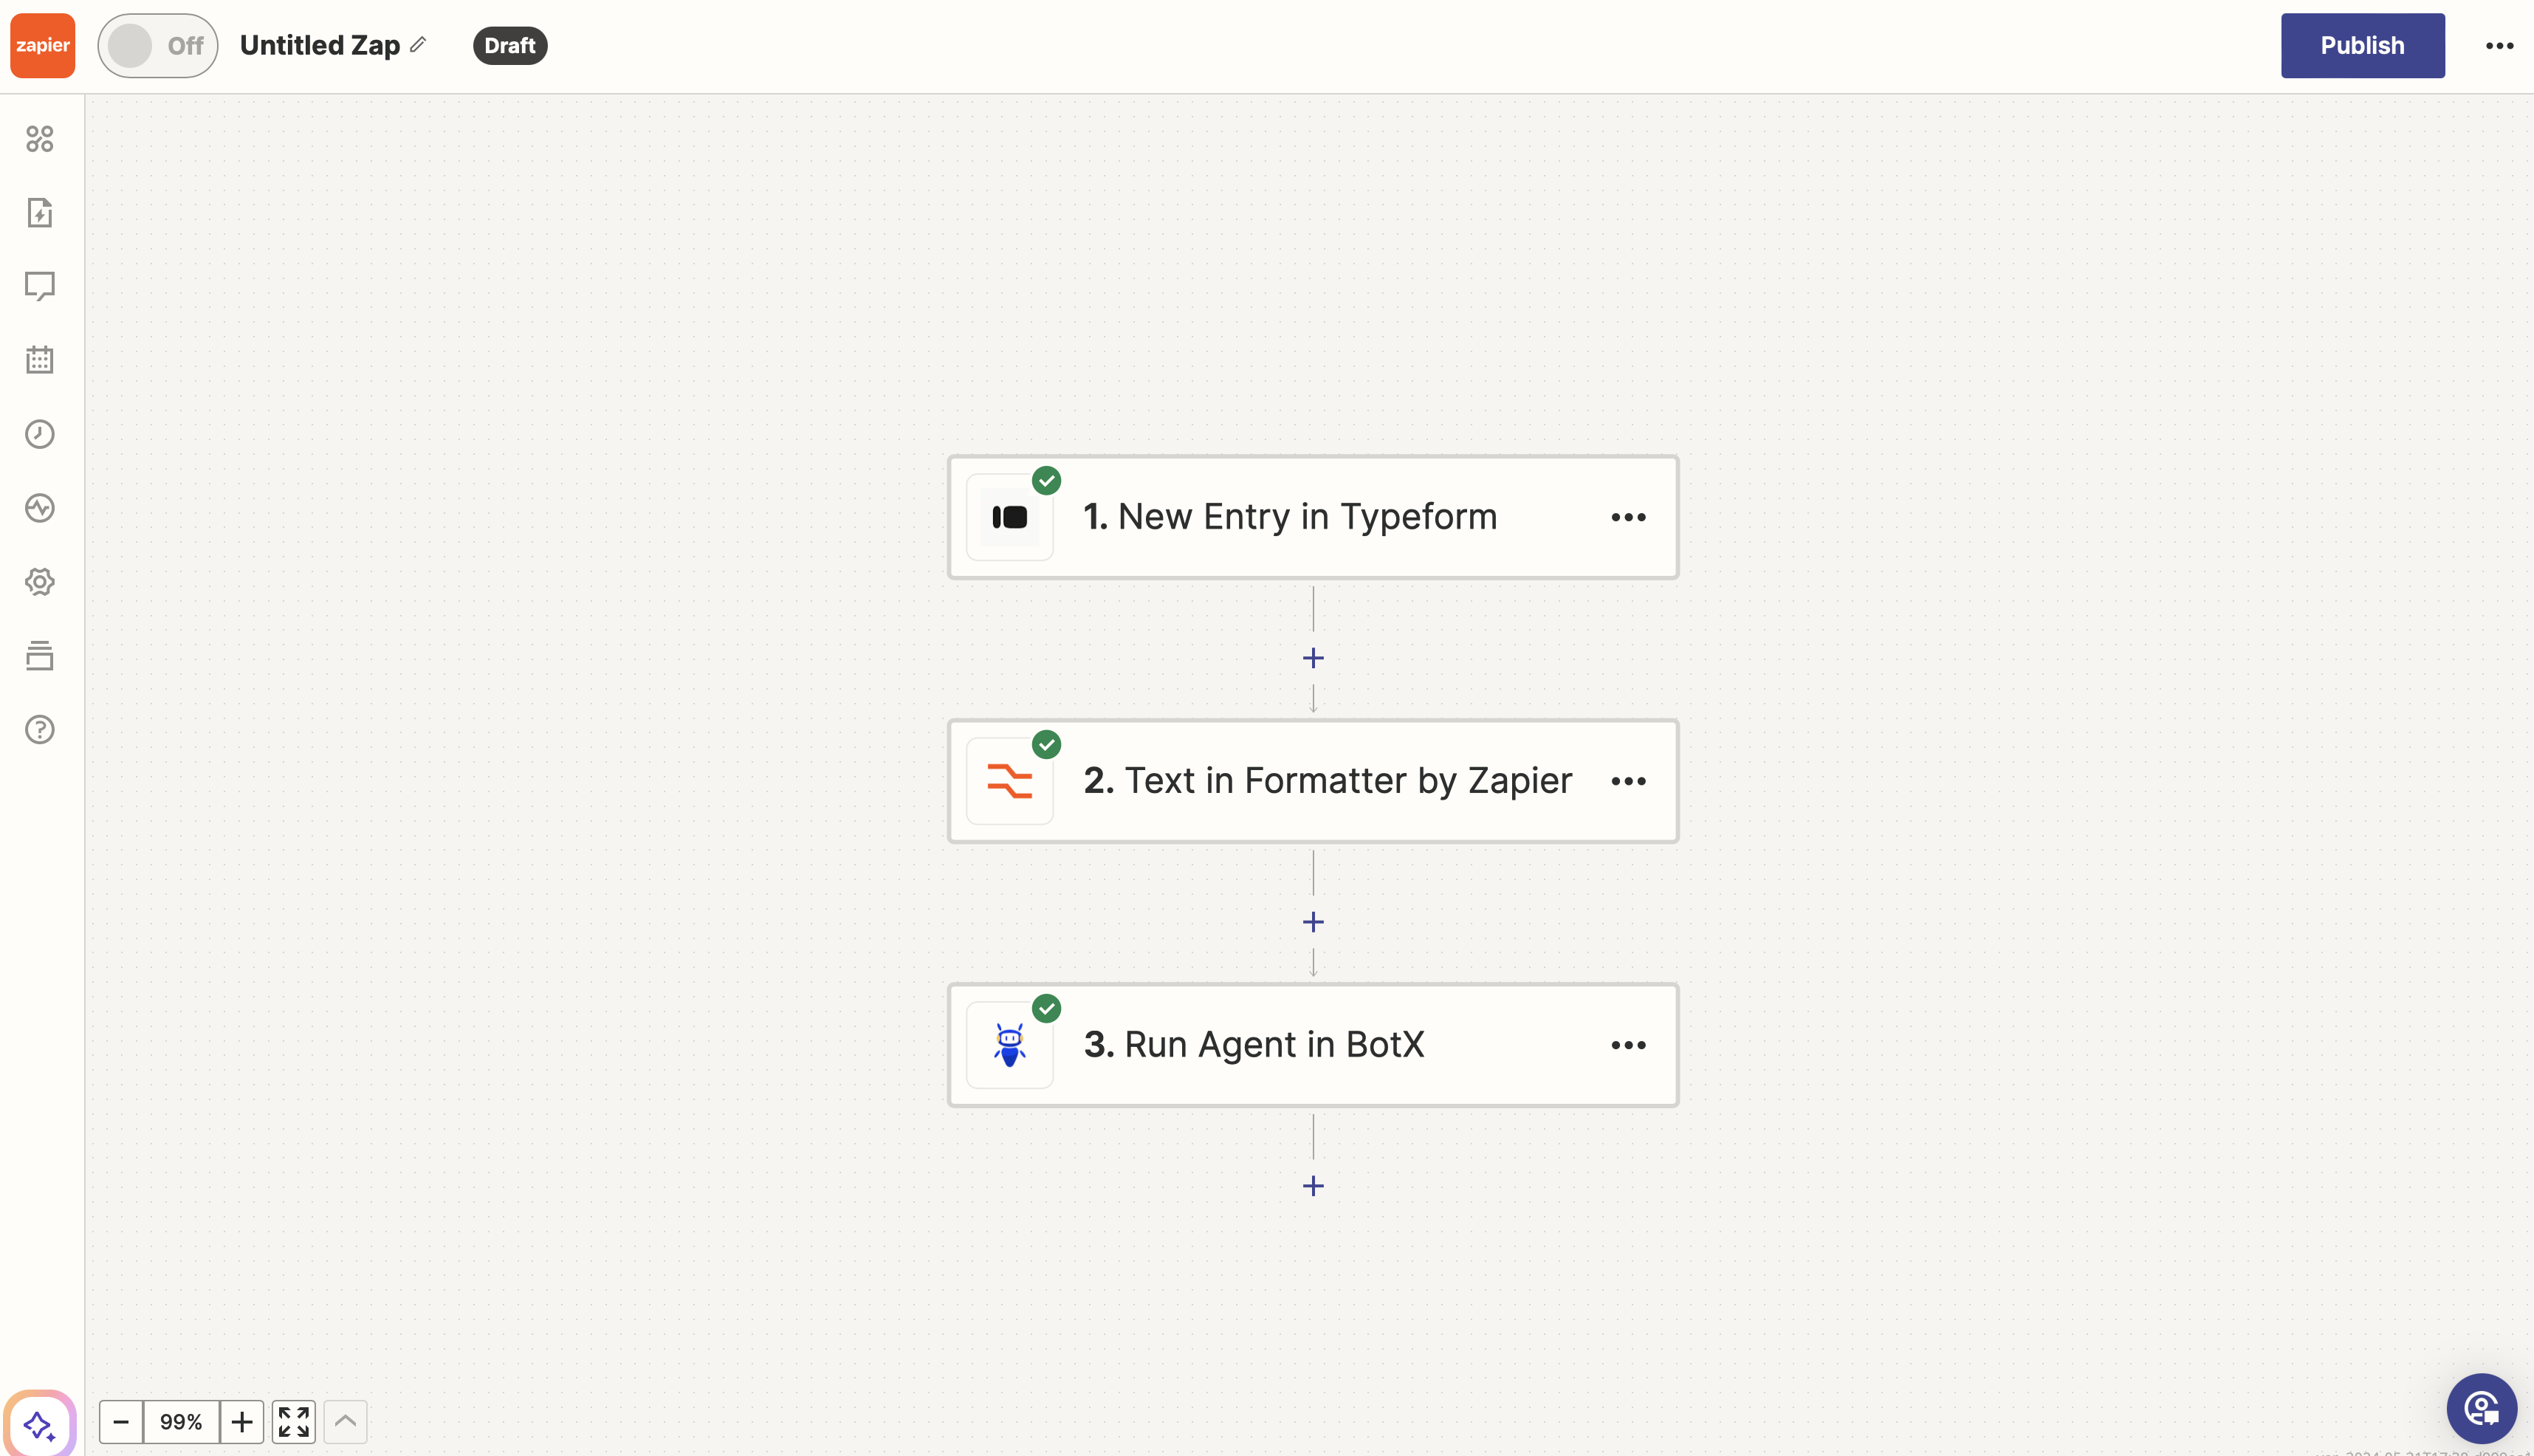Expand the three-dot menu on New Entry step
Viewport: 2534px width, 1456px height.
click(x=1629, y=517)
